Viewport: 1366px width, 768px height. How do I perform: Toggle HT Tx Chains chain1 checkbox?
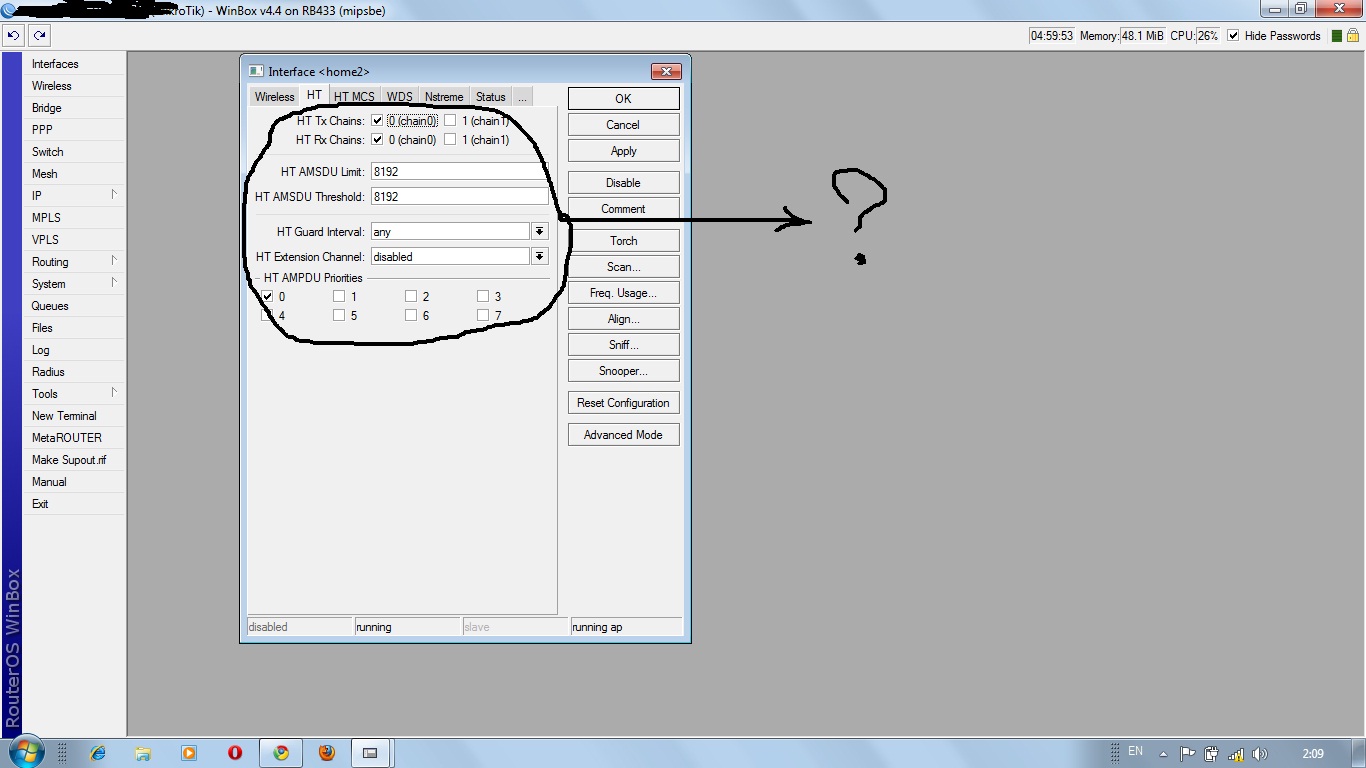pyautogui.click(x=450, y=121)
